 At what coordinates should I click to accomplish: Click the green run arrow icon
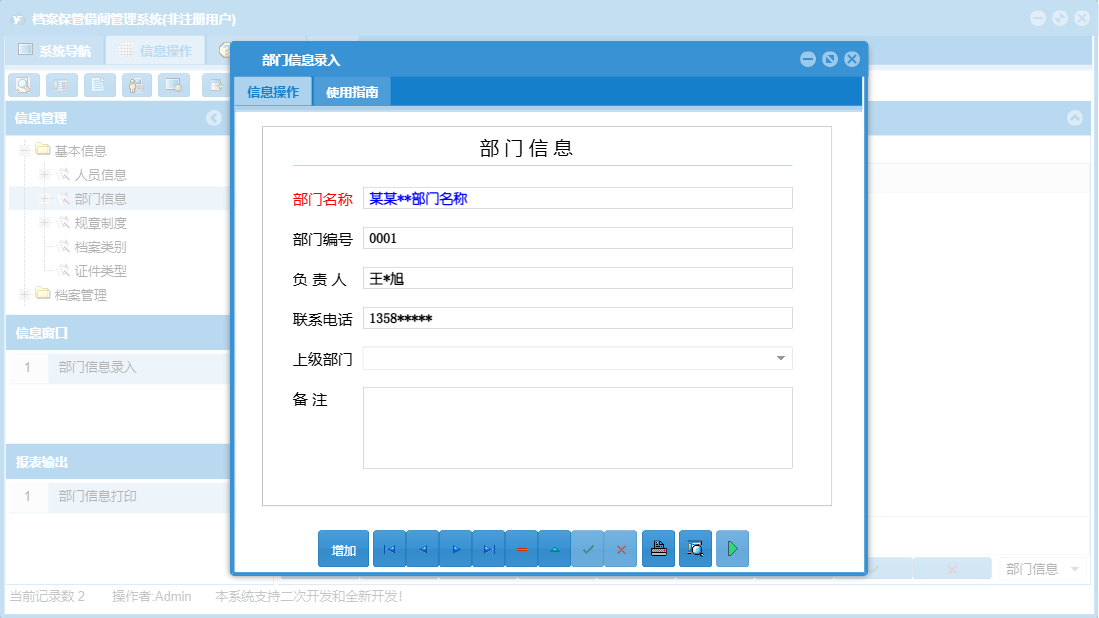(732, 548)
